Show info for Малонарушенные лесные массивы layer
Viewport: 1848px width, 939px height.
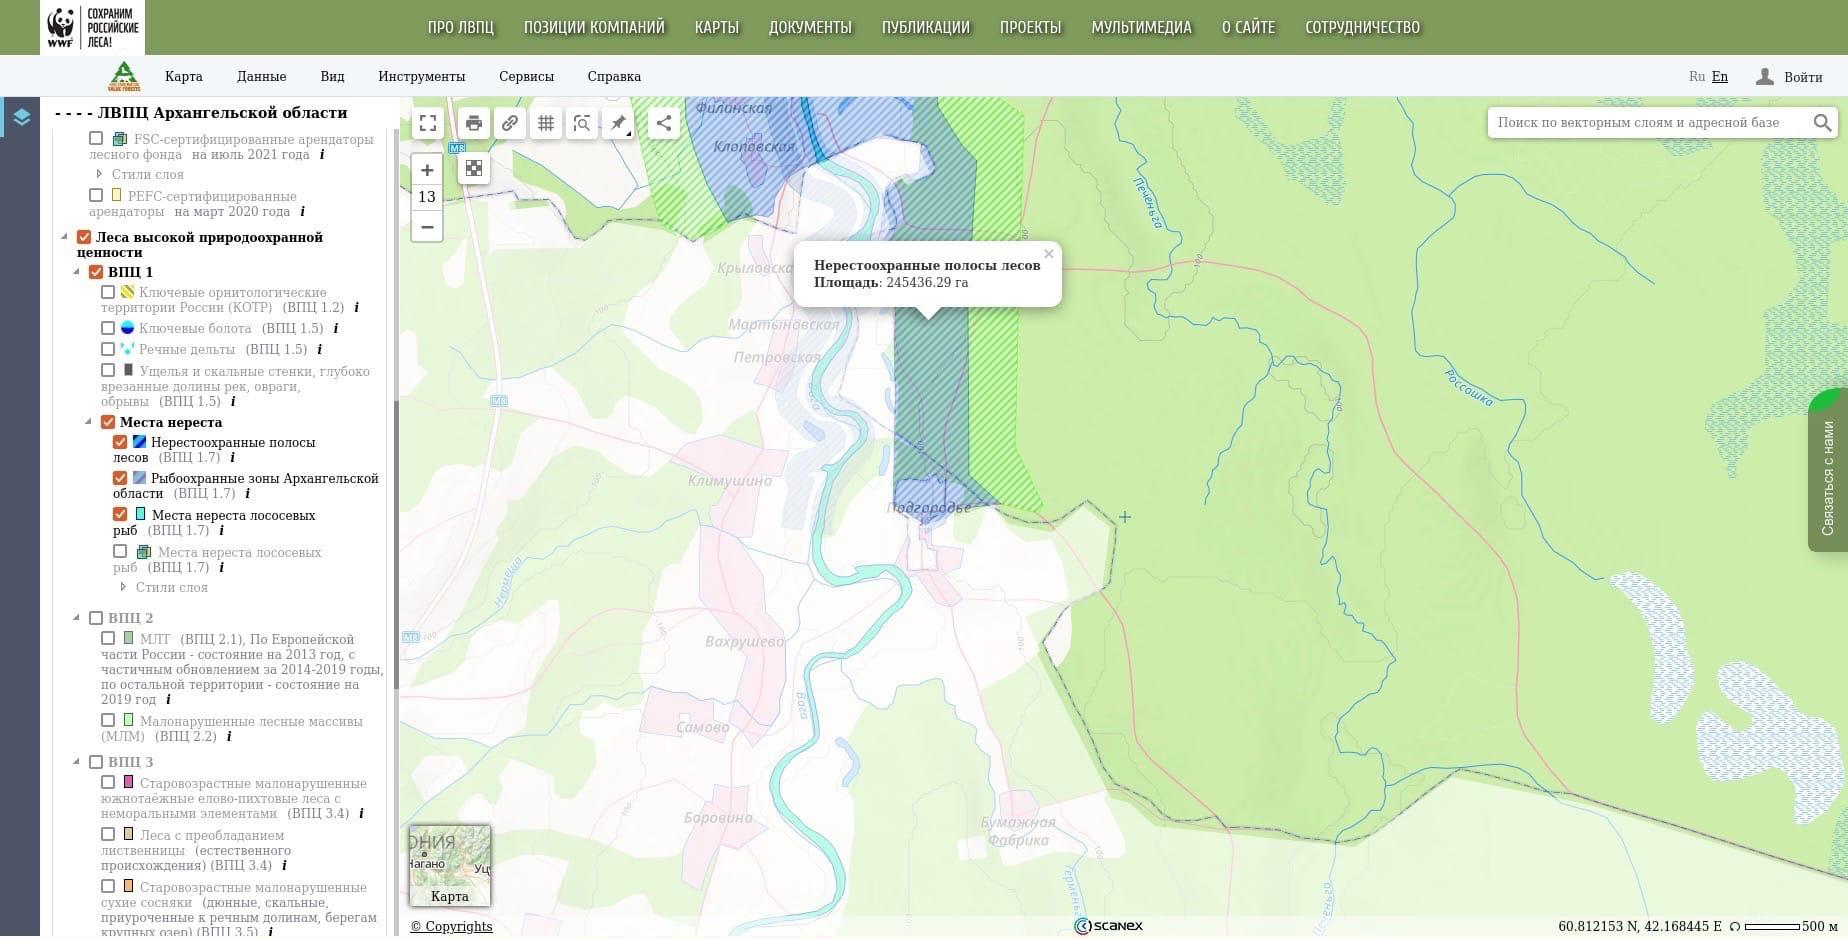click(x=229, y=736)
